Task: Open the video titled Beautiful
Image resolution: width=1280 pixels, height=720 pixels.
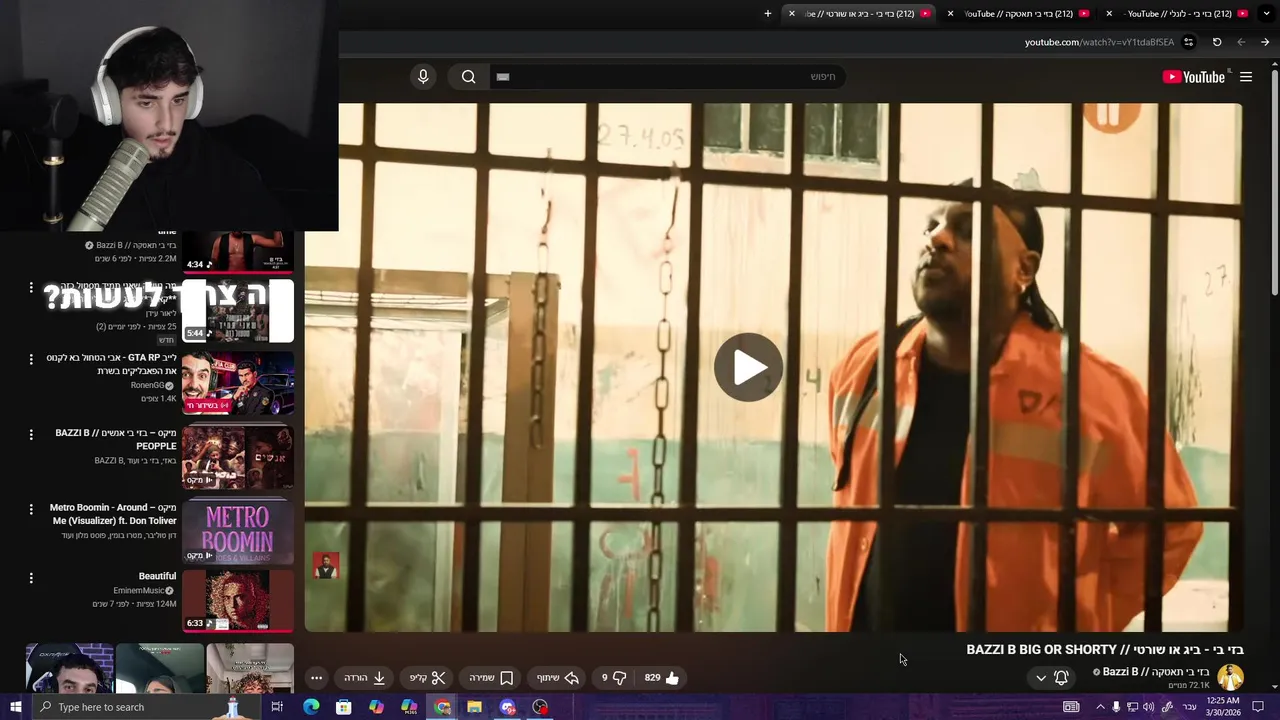Action: pos(157,576)
